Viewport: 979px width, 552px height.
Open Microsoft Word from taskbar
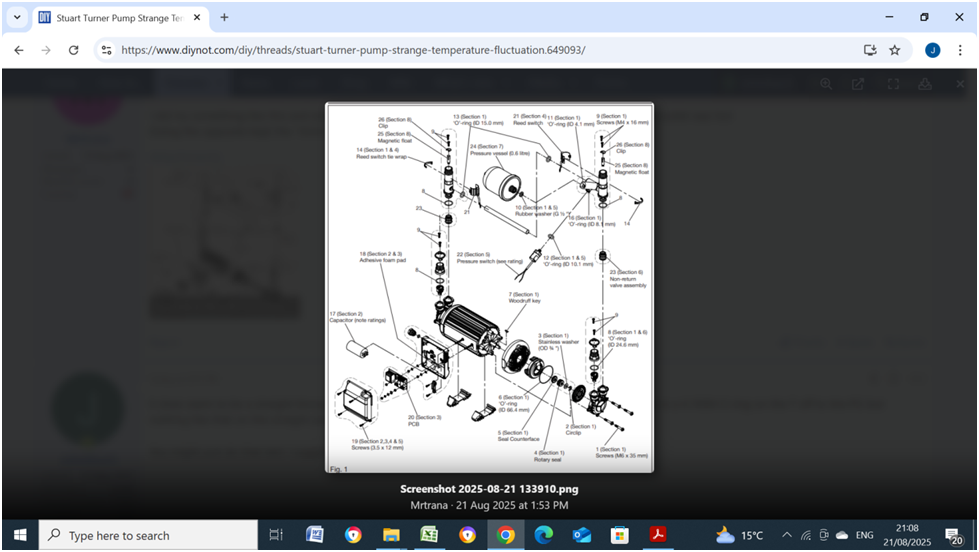click(x=315, y=535)
